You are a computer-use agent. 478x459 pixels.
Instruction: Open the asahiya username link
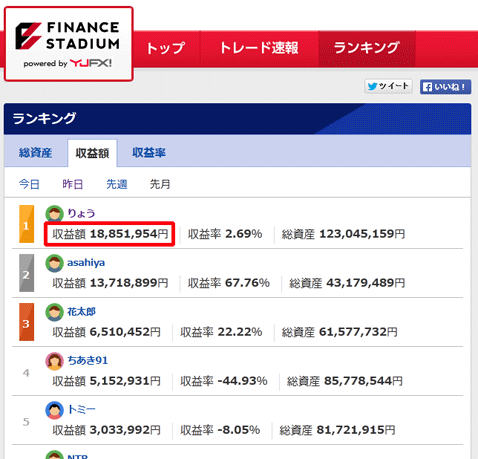tap(86, 263)
